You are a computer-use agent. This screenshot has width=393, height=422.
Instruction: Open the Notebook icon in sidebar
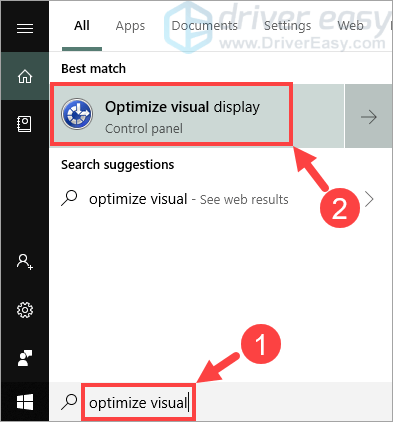tap(24, 124)
